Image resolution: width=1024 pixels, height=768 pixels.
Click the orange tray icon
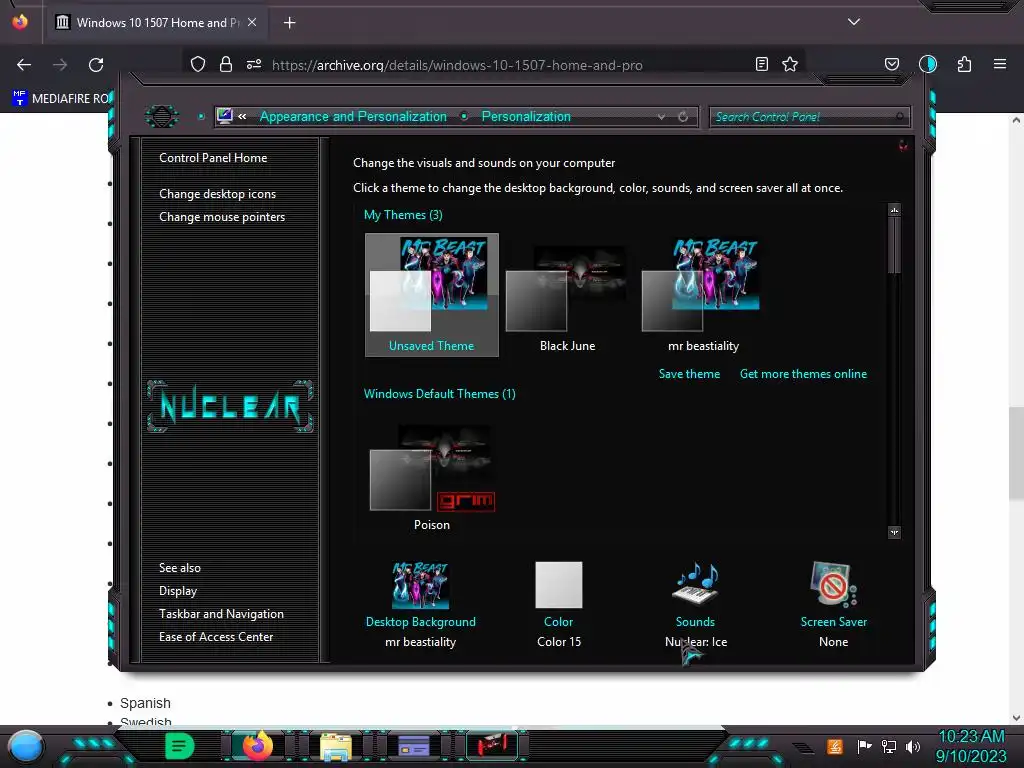pyautogui.click(x=835, y=746)
